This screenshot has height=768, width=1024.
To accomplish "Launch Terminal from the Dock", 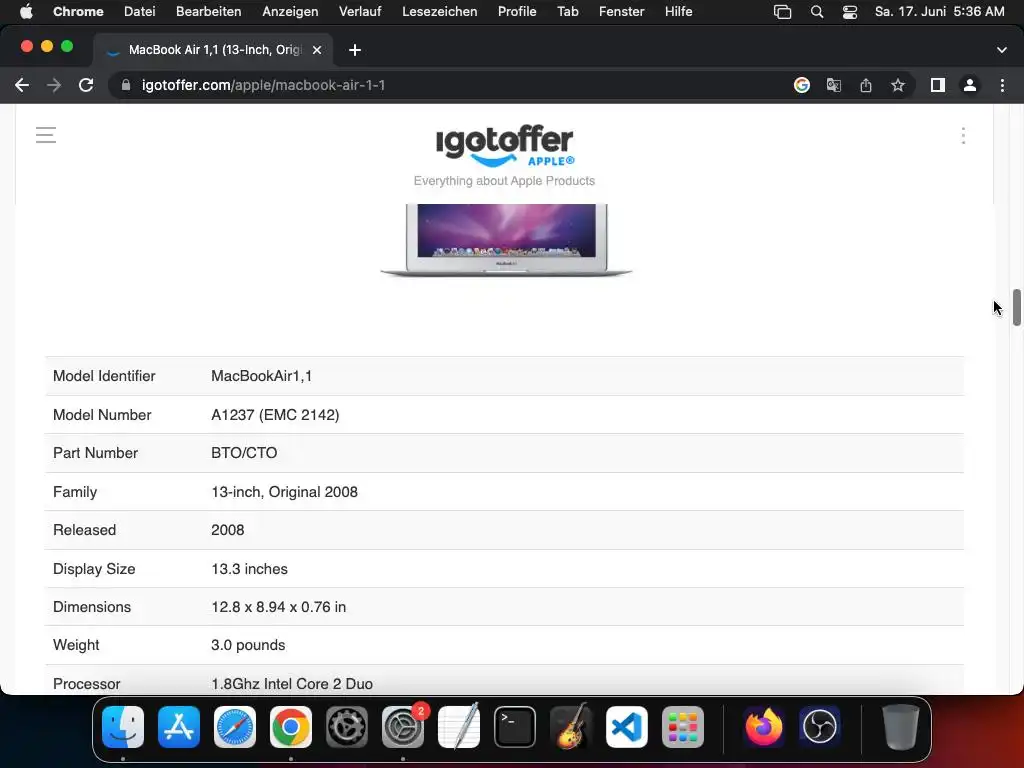I will [515, 727].
